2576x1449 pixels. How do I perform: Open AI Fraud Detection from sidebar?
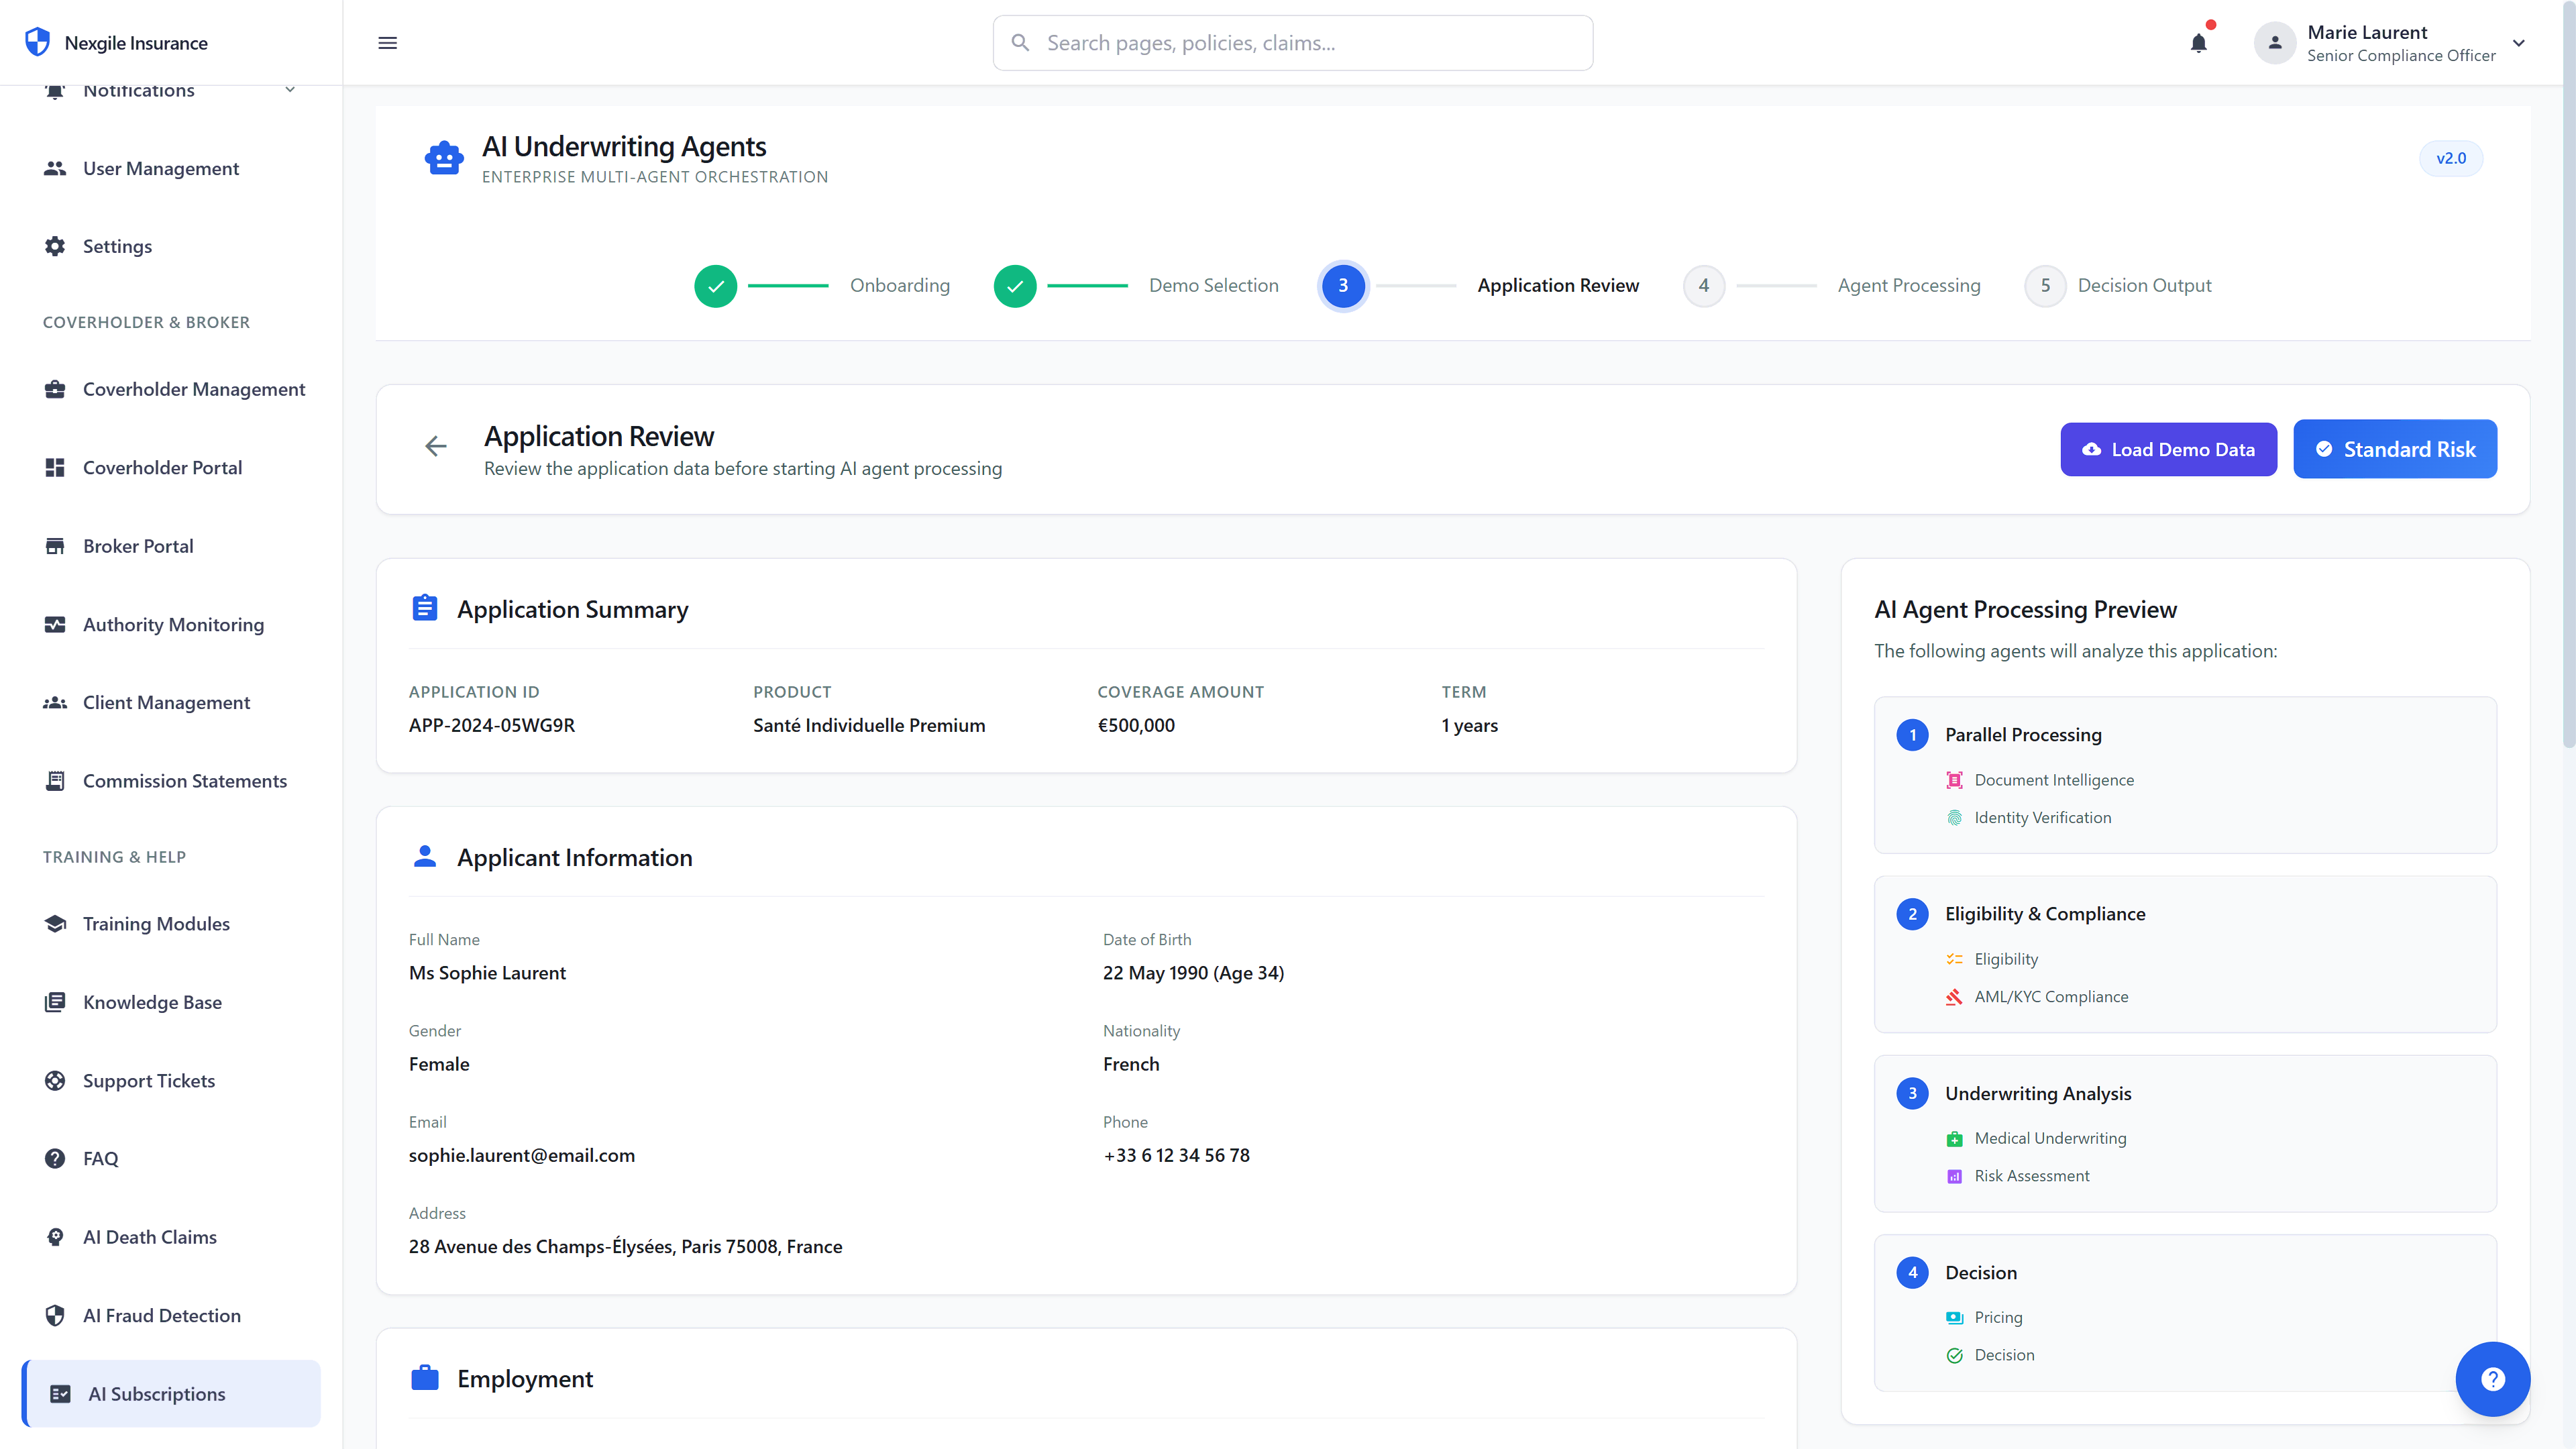coord(161,1315)
